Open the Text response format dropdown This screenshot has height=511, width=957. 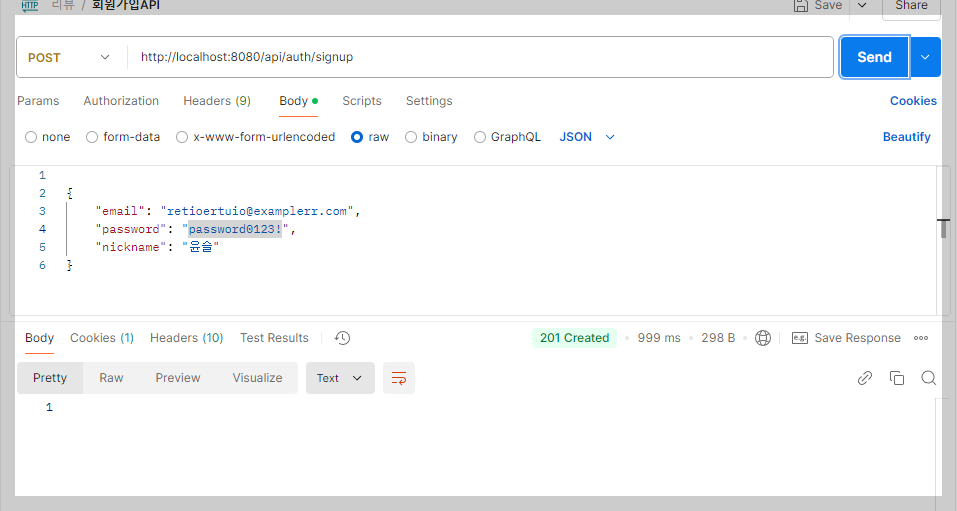[340, 378]
